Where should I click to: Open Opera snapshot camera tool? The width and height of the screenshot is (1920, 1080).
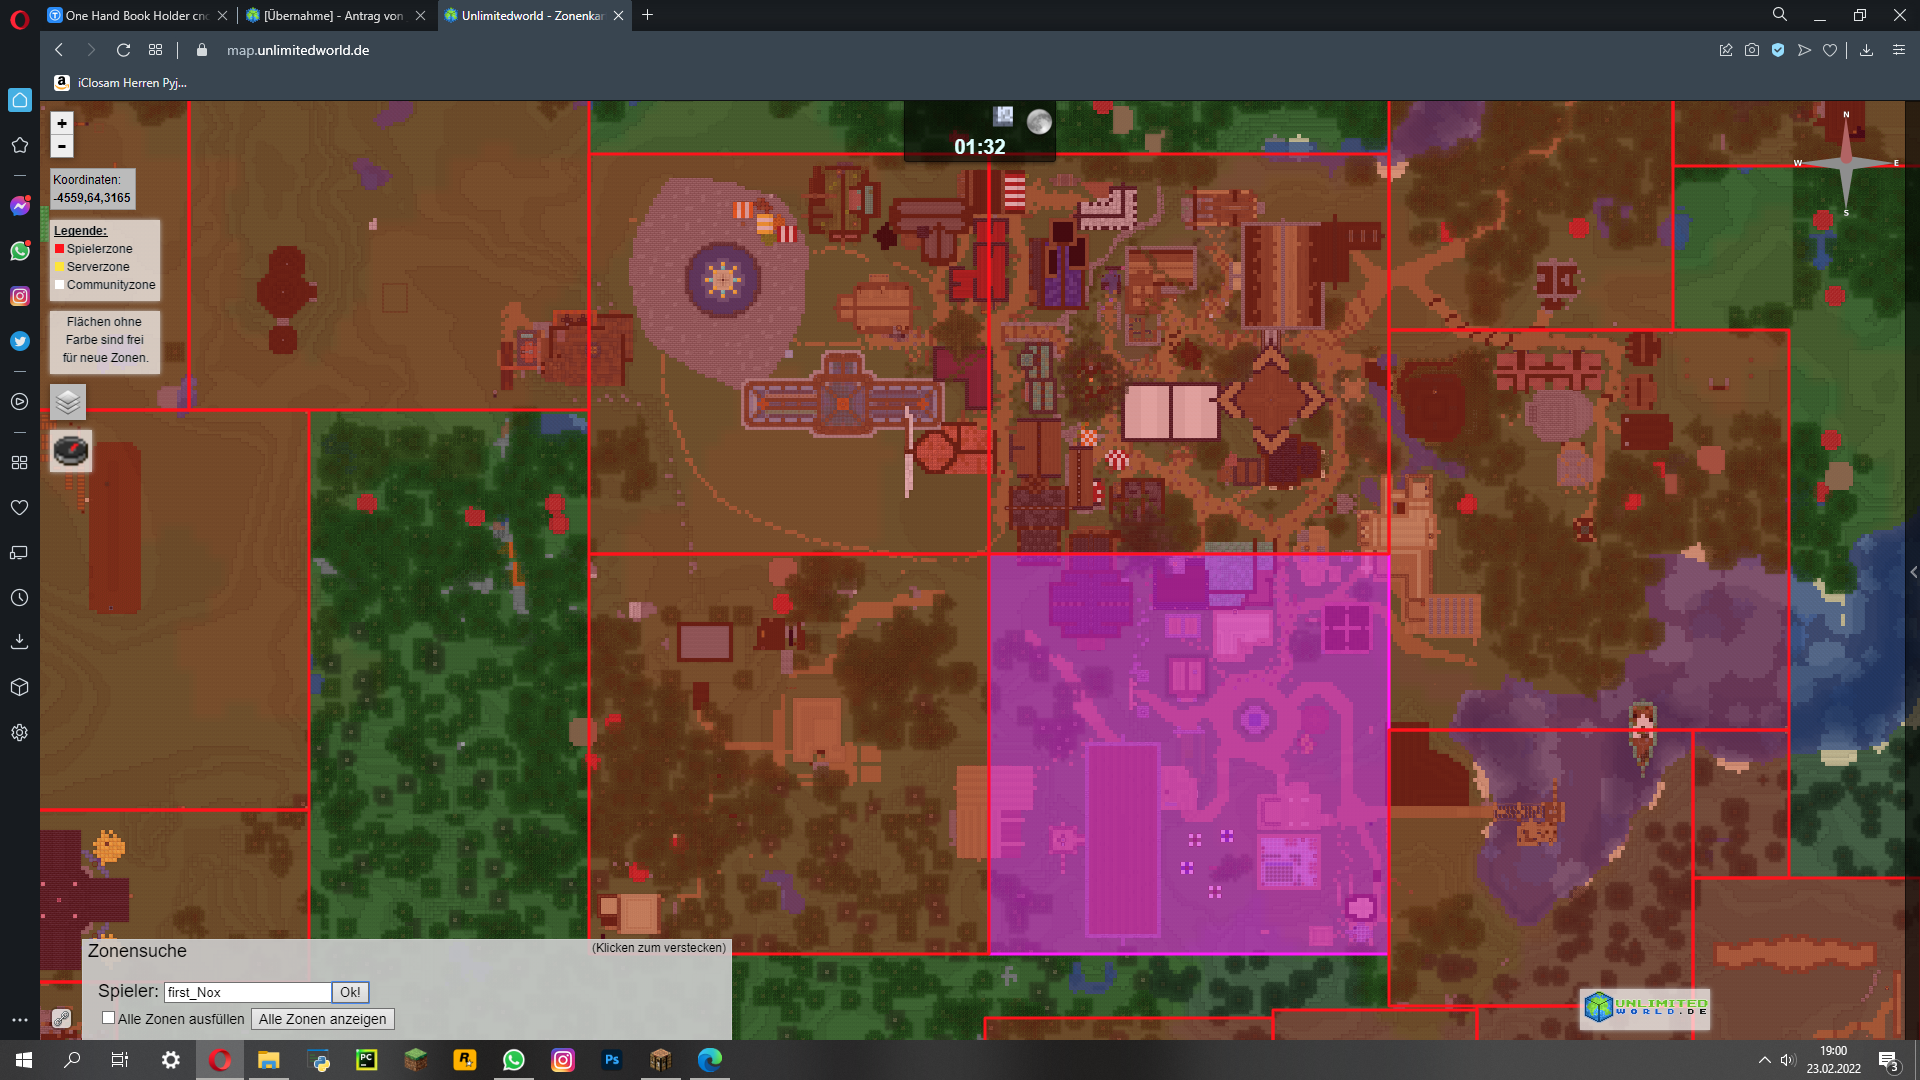coord(1752,50)
